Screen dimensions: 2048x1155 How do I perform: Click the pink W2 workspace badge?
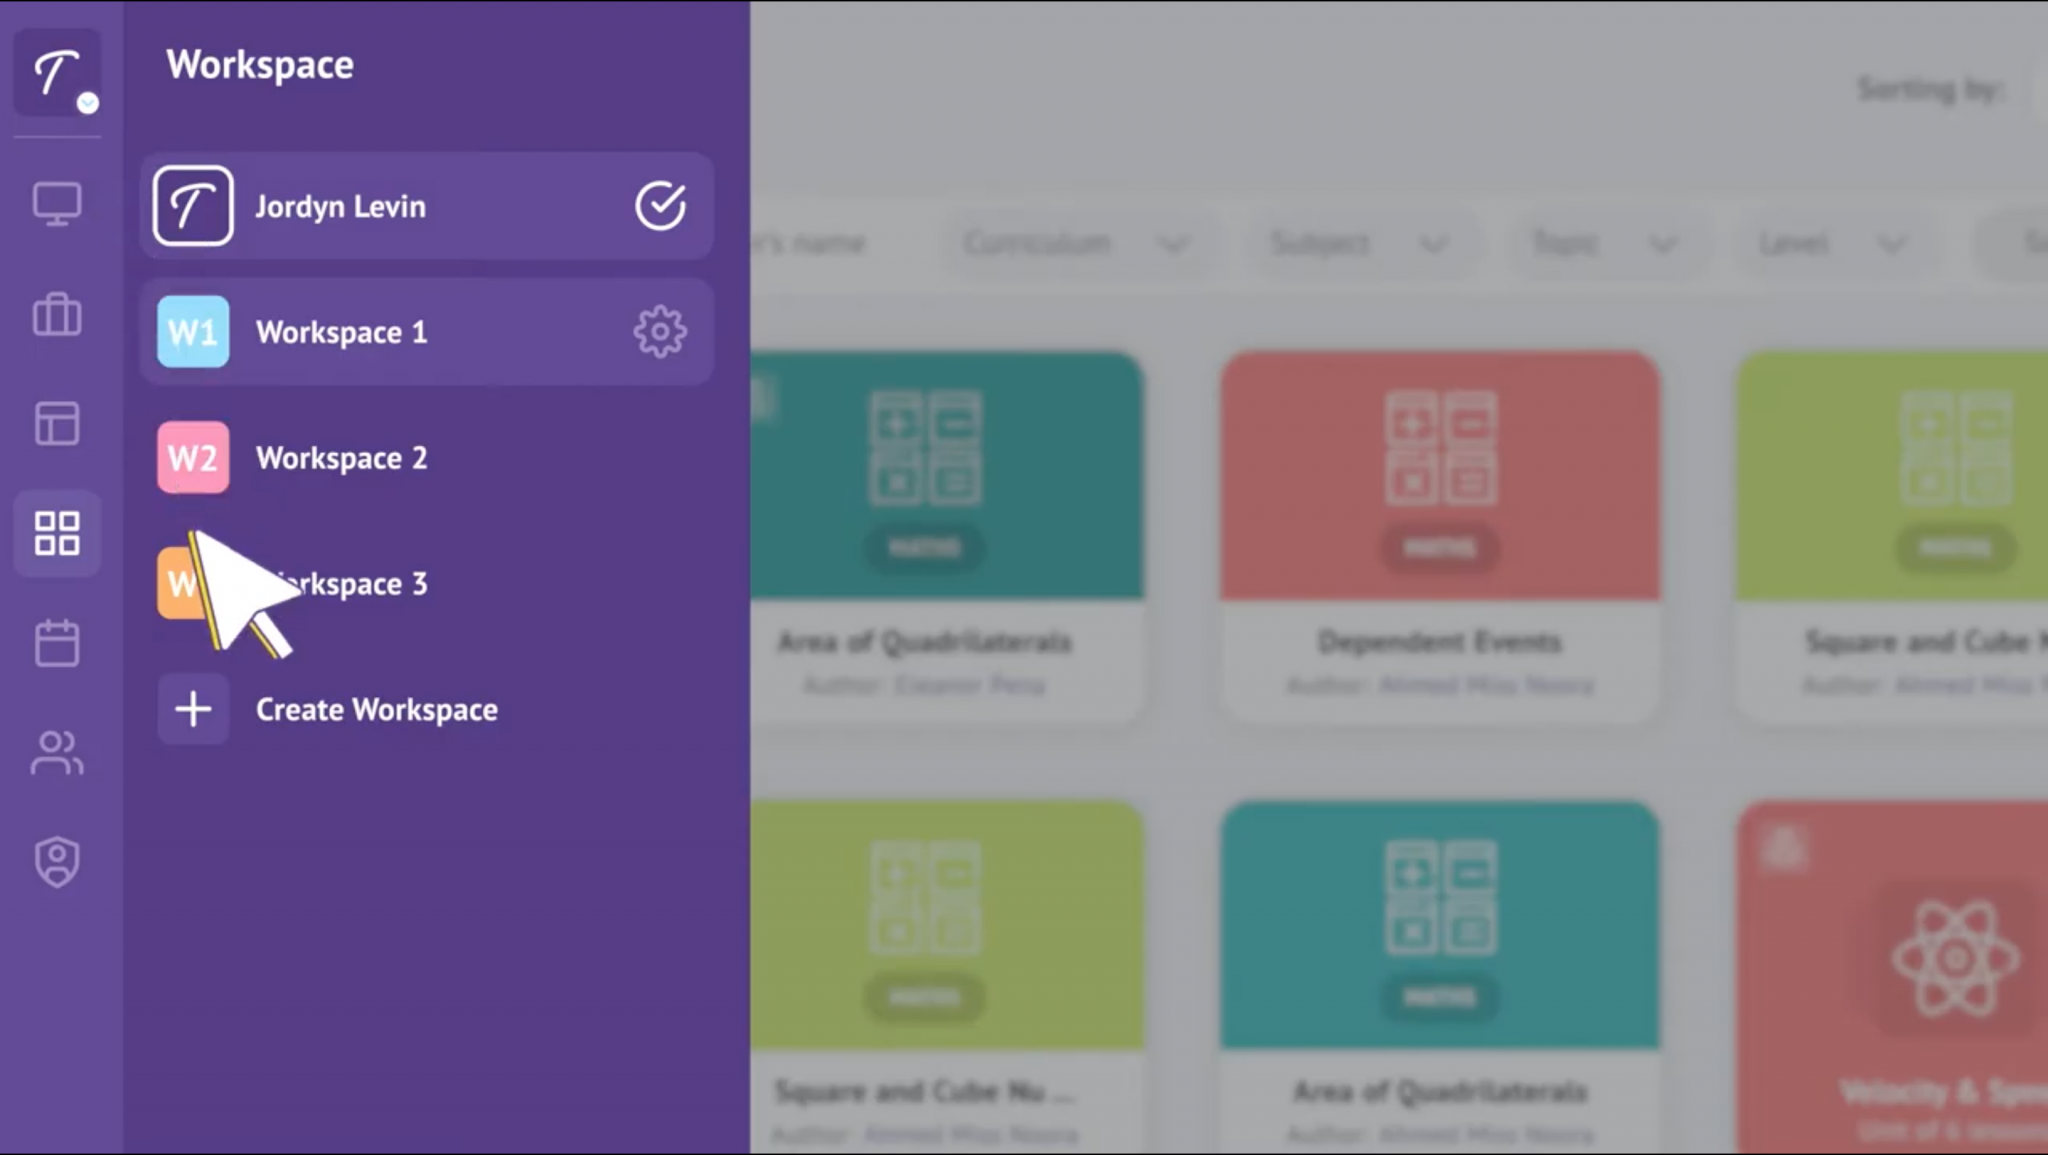[193, 458]
